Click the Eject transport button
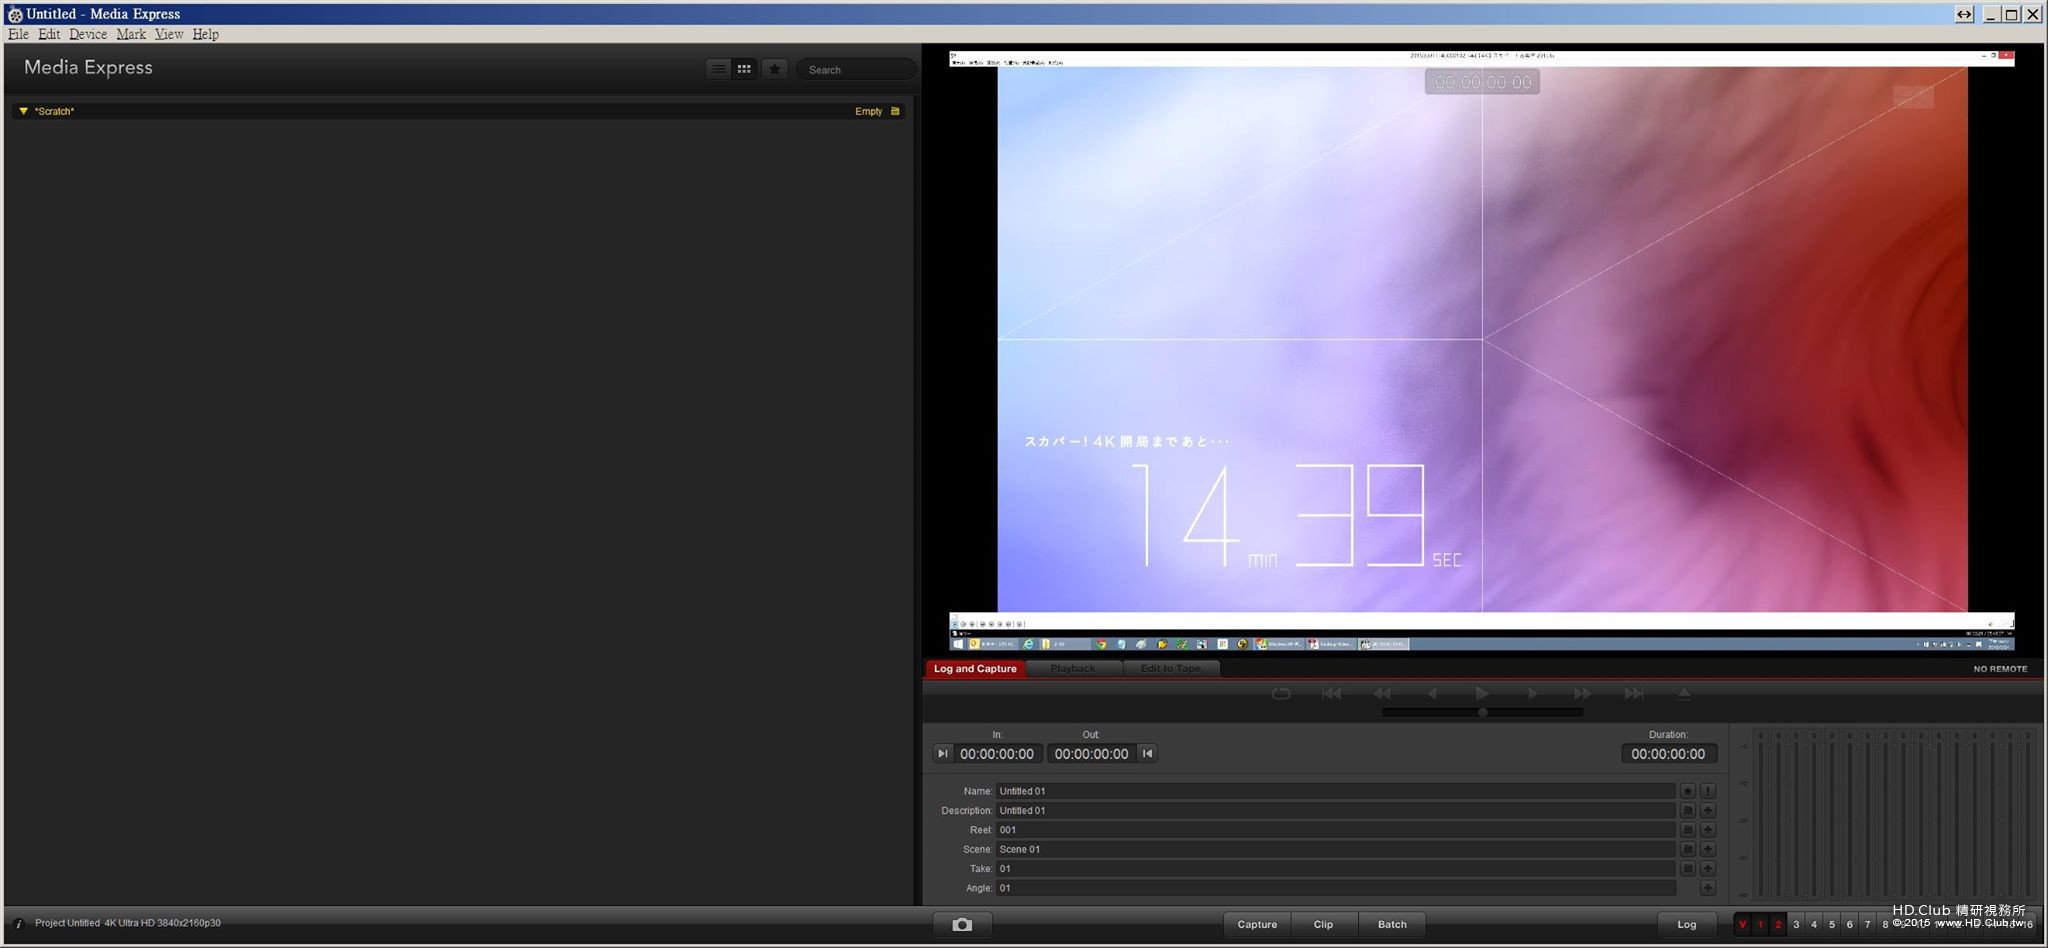 click(1684, 693)
